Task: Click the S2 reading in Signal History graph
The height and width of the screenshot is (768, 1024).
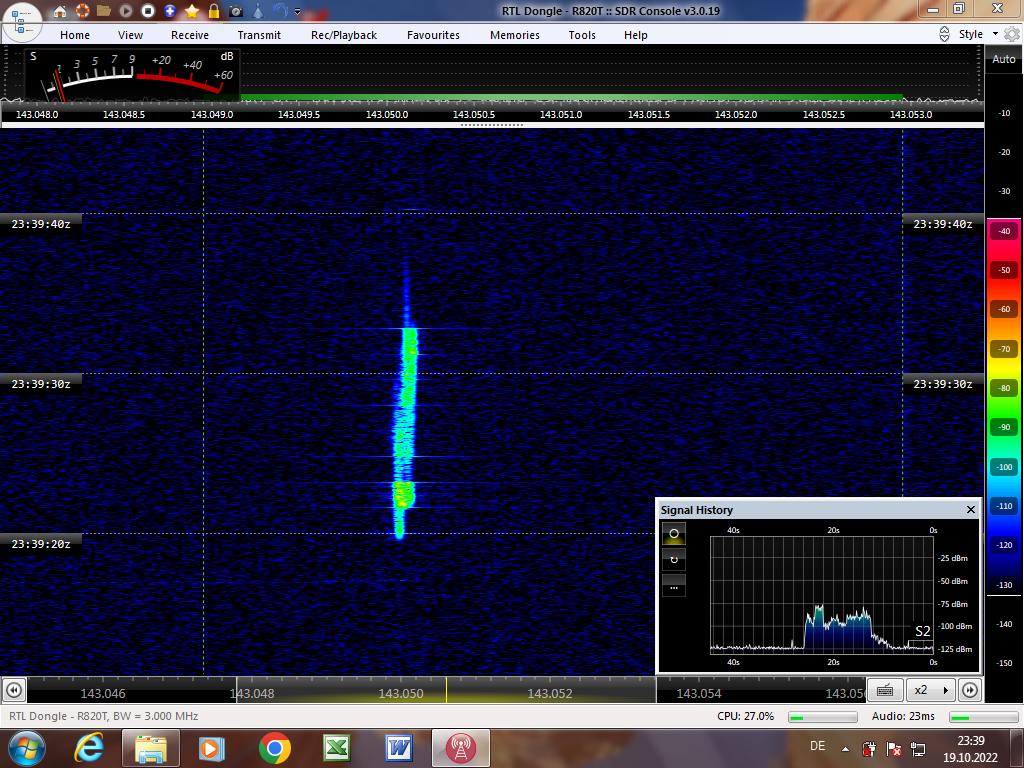Action: (x=922, y=631)
